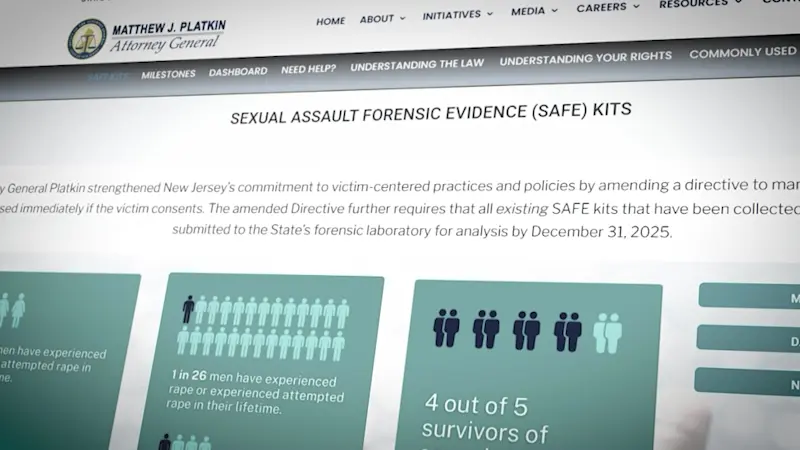Click the light-colored pair of people icon
This screenshot has height=450, width=800.
(607, 333)
